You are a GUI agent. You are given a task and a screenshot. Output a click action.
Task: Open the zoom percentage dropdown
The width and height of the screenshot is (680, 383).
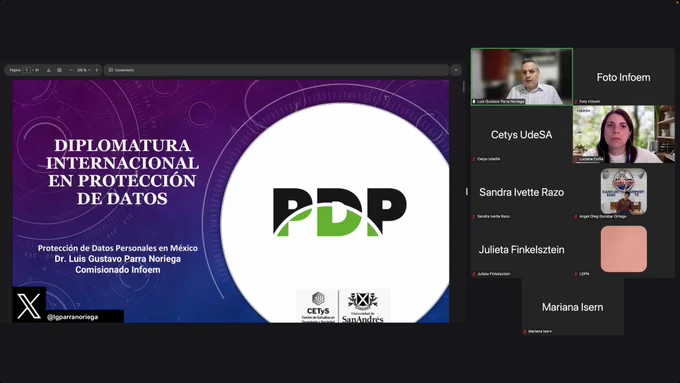point(83,70)
